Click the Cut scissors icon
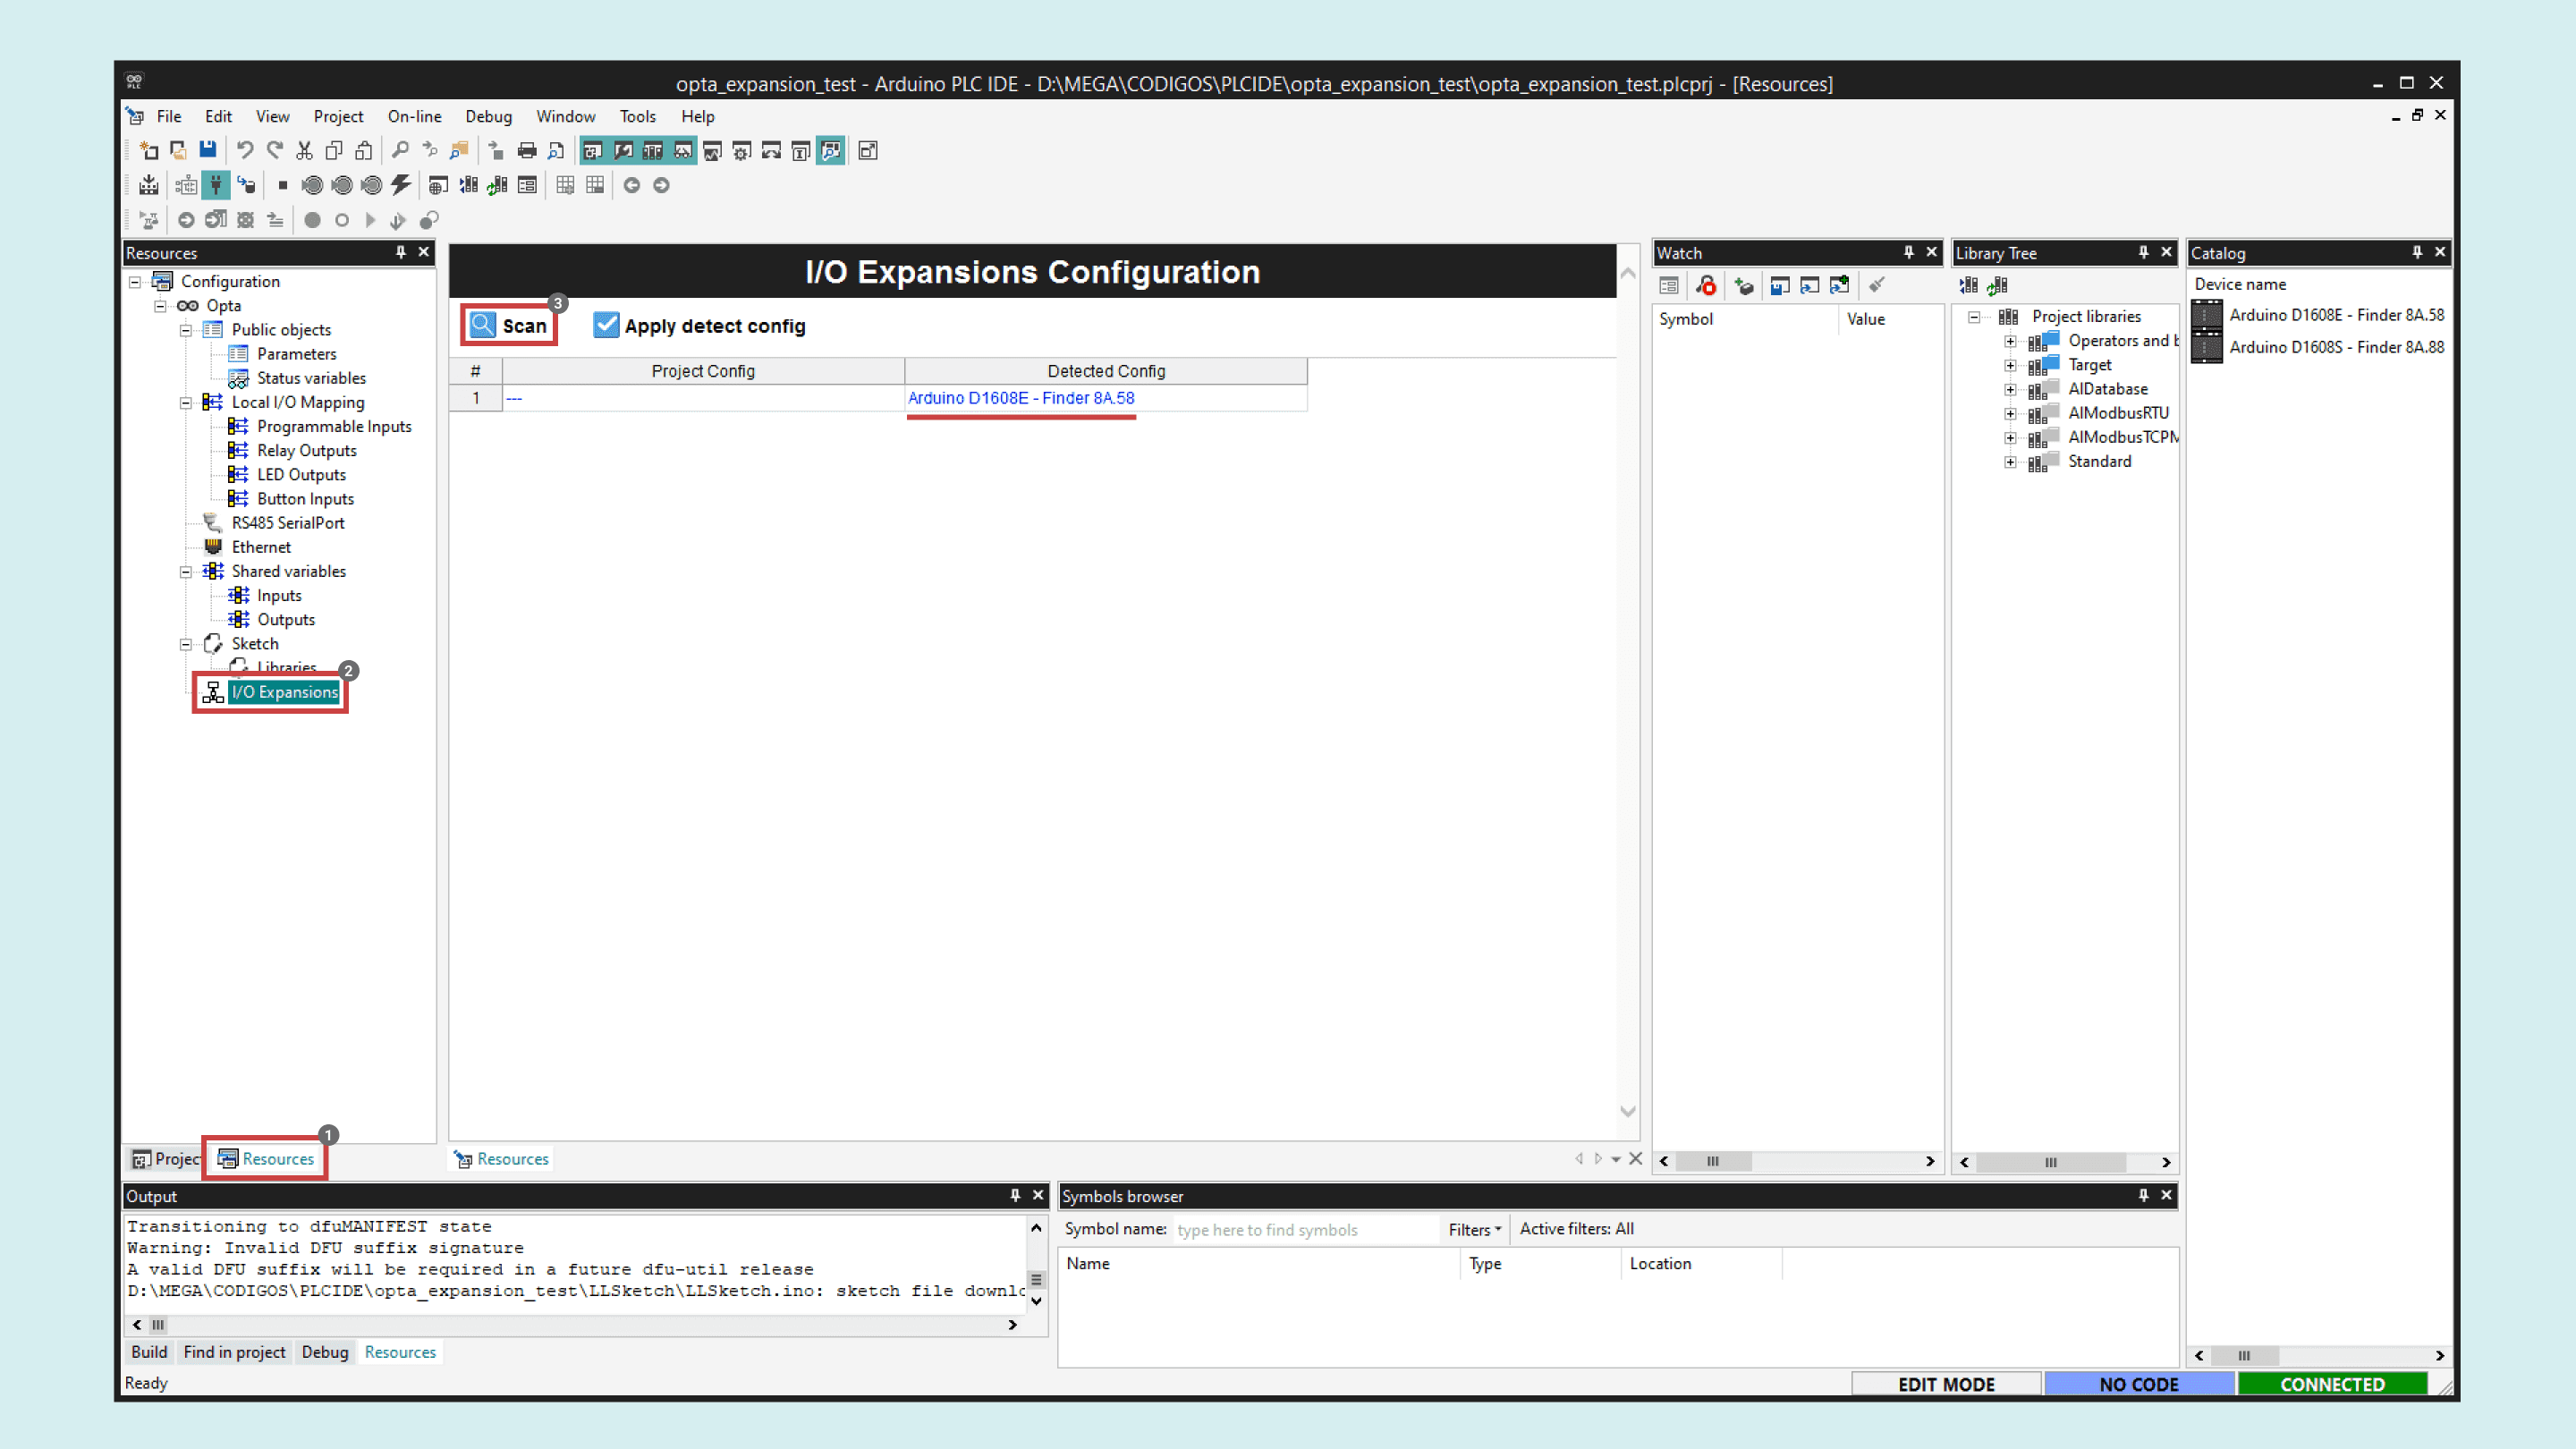 coord(304,150)
